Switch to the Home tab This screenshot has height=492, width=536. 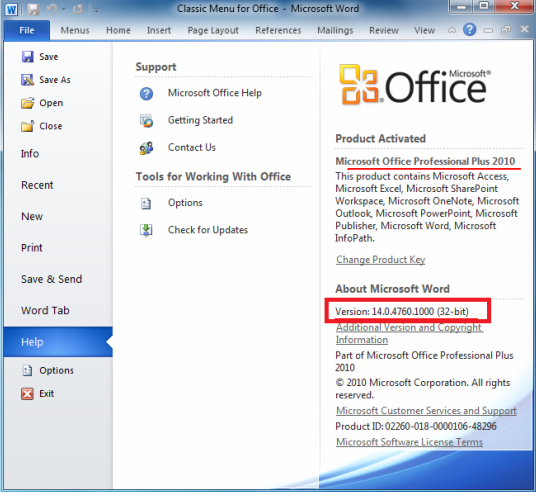coord(118,30)
